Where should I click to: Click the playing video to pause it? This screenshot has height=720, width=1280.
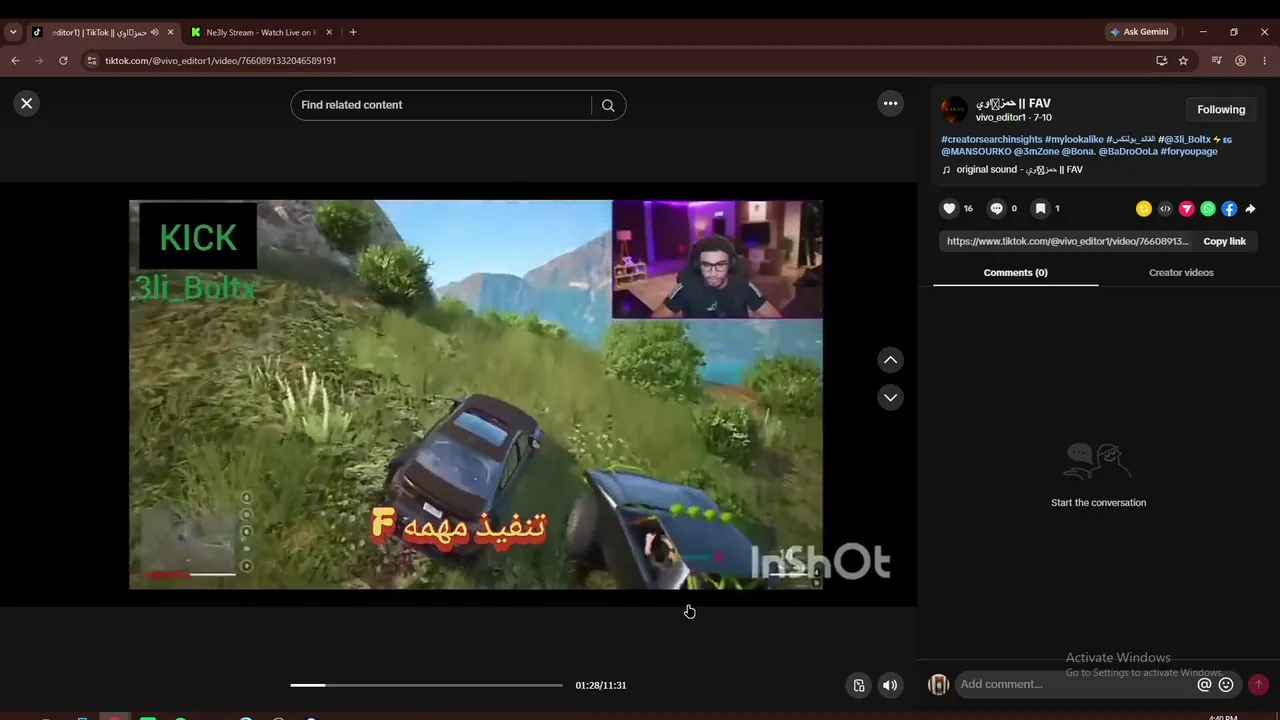point(476,394)
